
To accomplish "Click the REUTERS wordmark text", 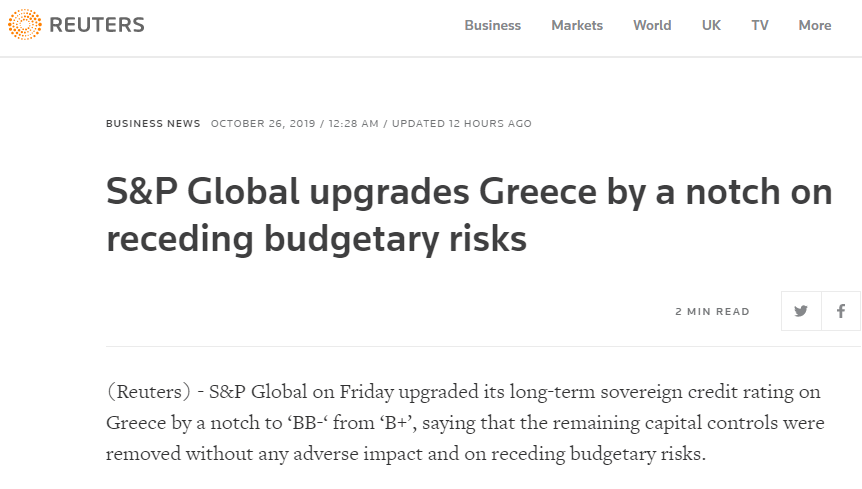I will pos(97,25).
